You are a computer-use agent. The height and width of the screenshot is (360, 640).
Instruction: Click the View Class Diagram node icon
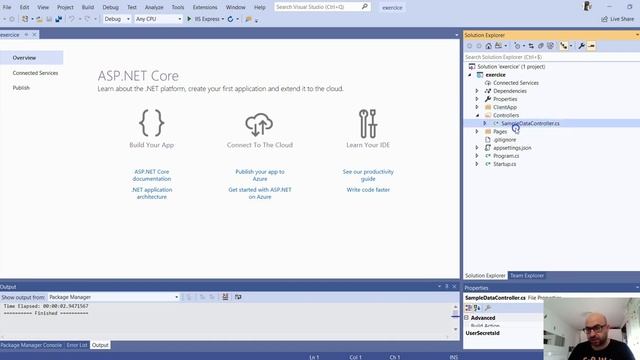click(x=564, y=46)
